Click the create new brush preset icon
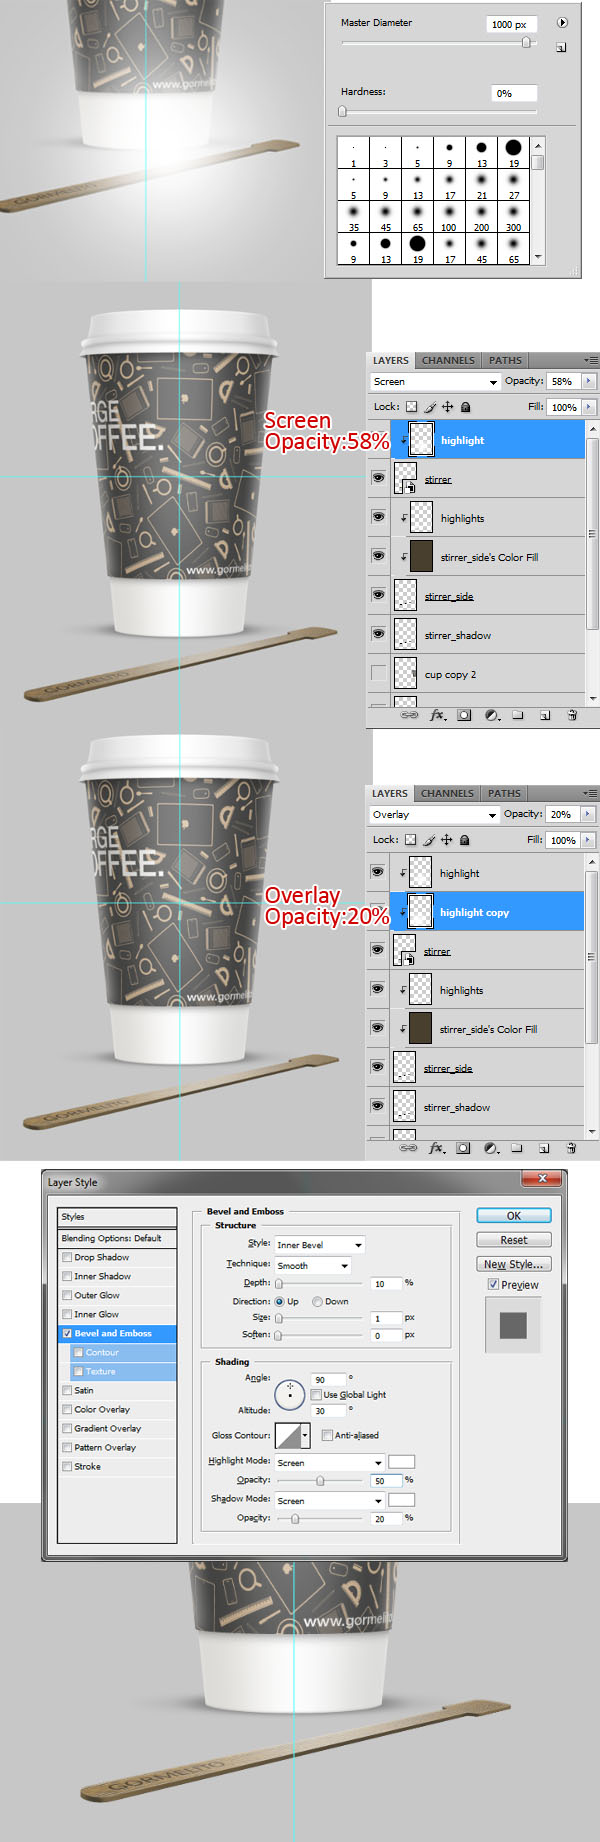Viewport: 600px width, 1842px height. click(561, 47)
